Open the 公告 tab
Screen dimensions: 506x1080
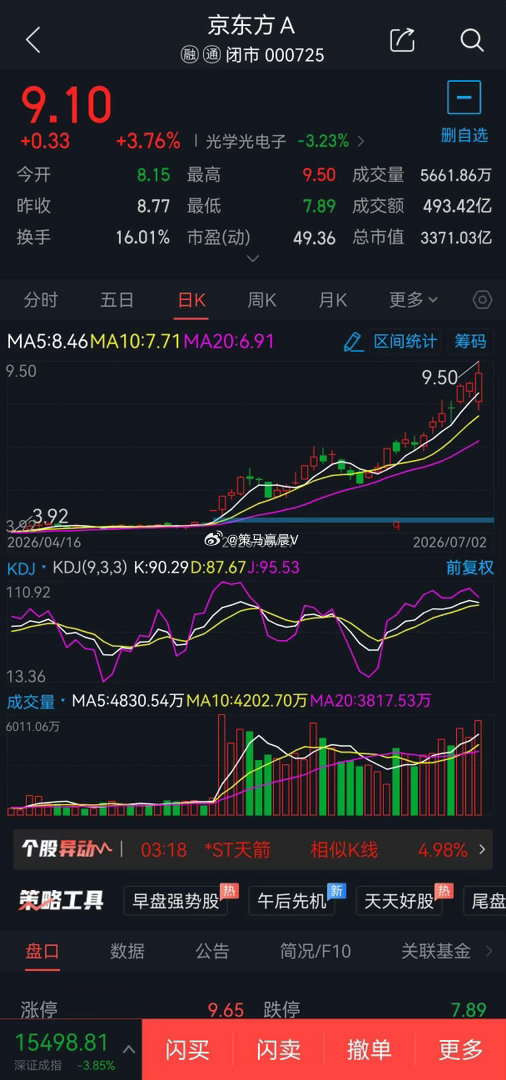(212, 951)
